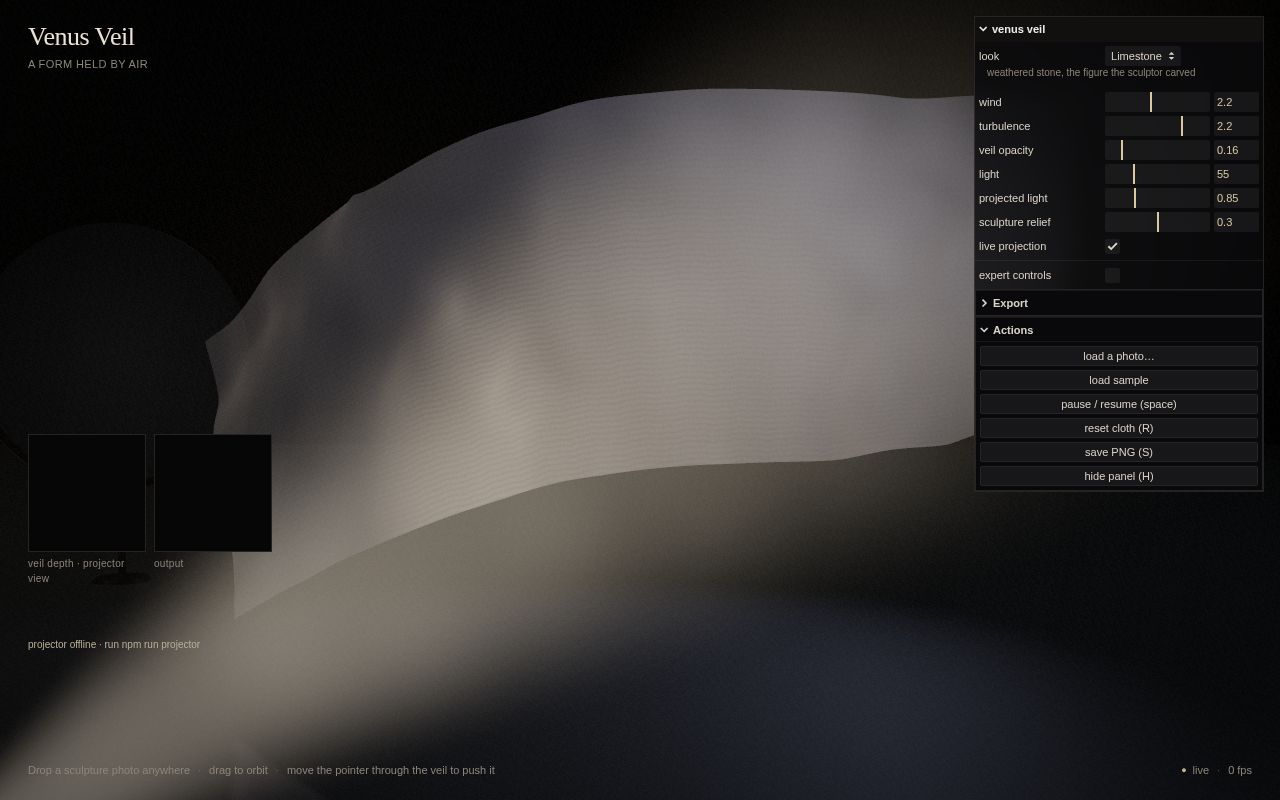The width and height of the screenshot is (1280, 800).
Task: Adjust the projected light slider
Action: pos(1157,198)
